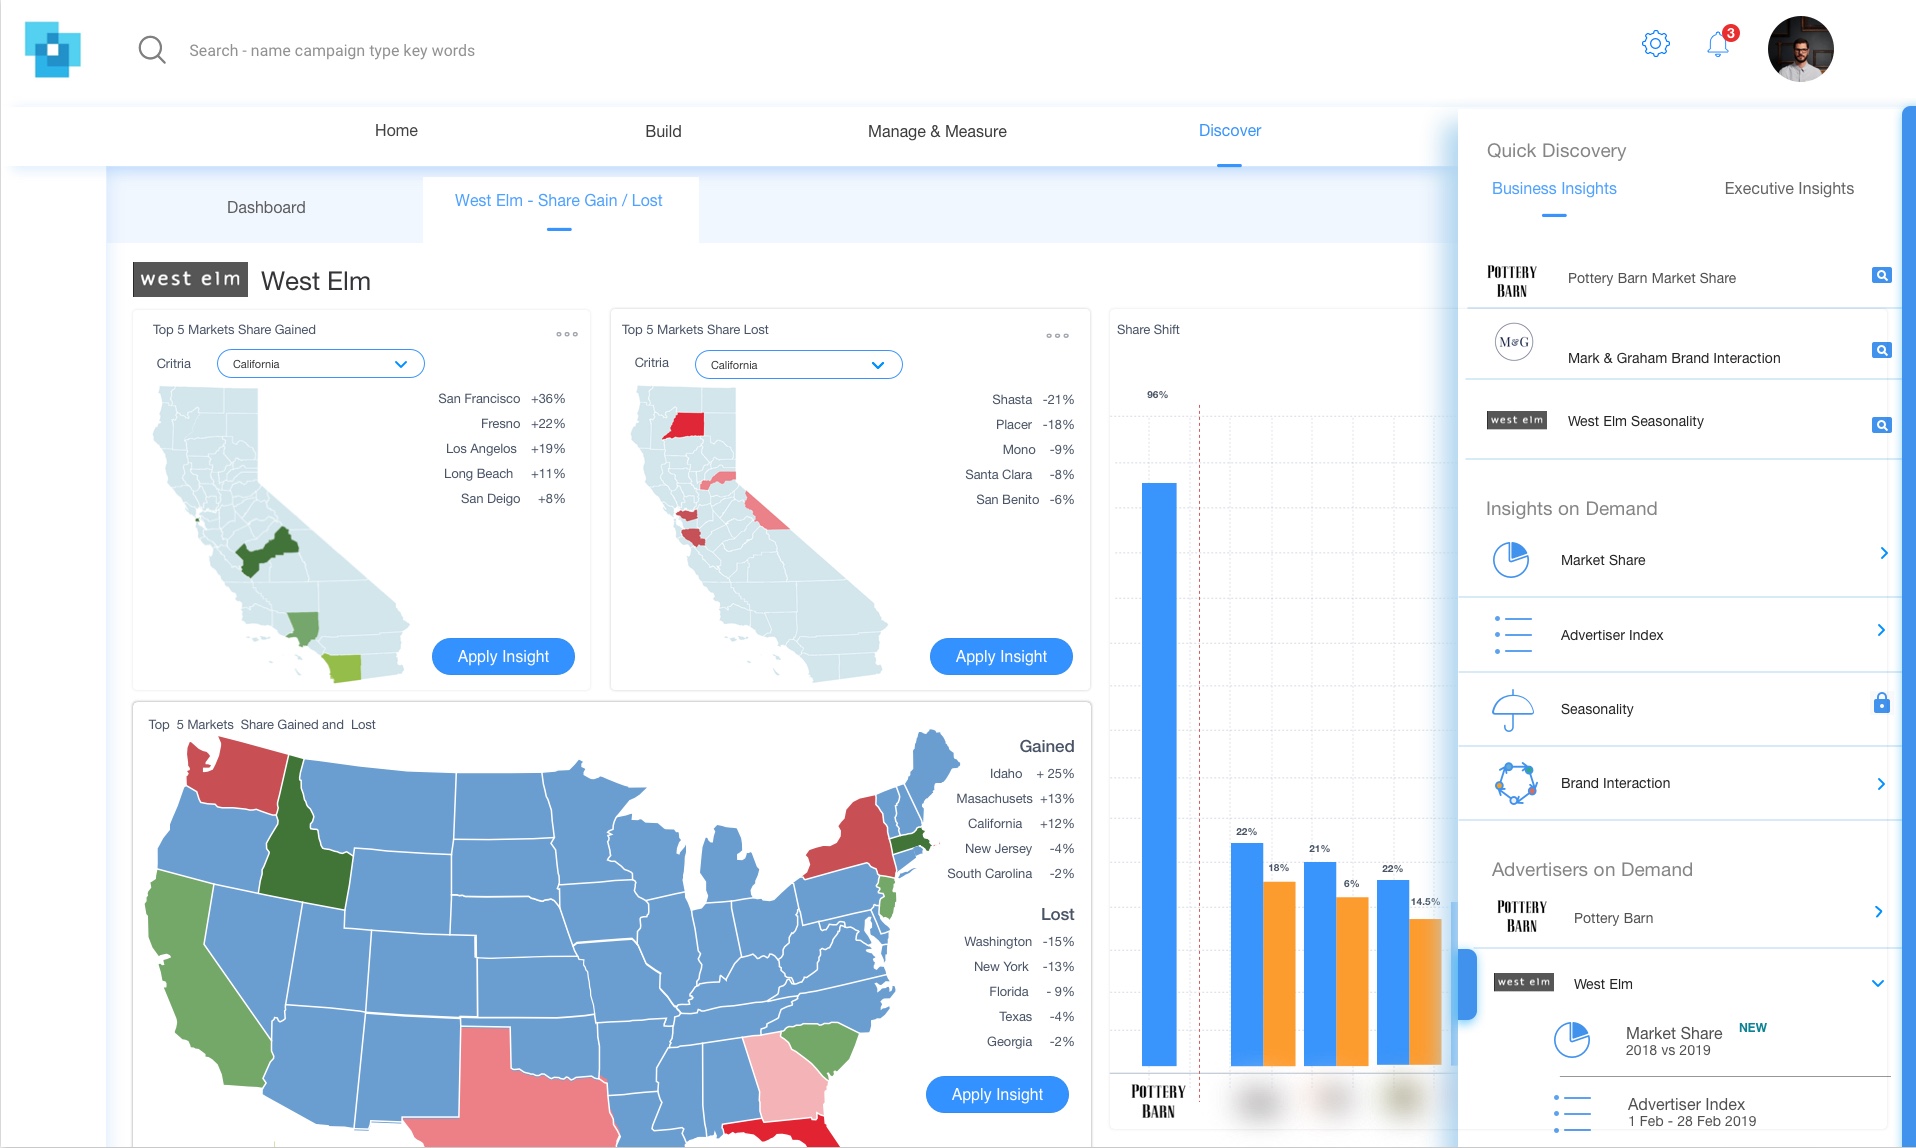This screenshot has width=1916, height=1148.
Task: Expand Pottery Barn advertiser chevron
Action: point(1879,912)
